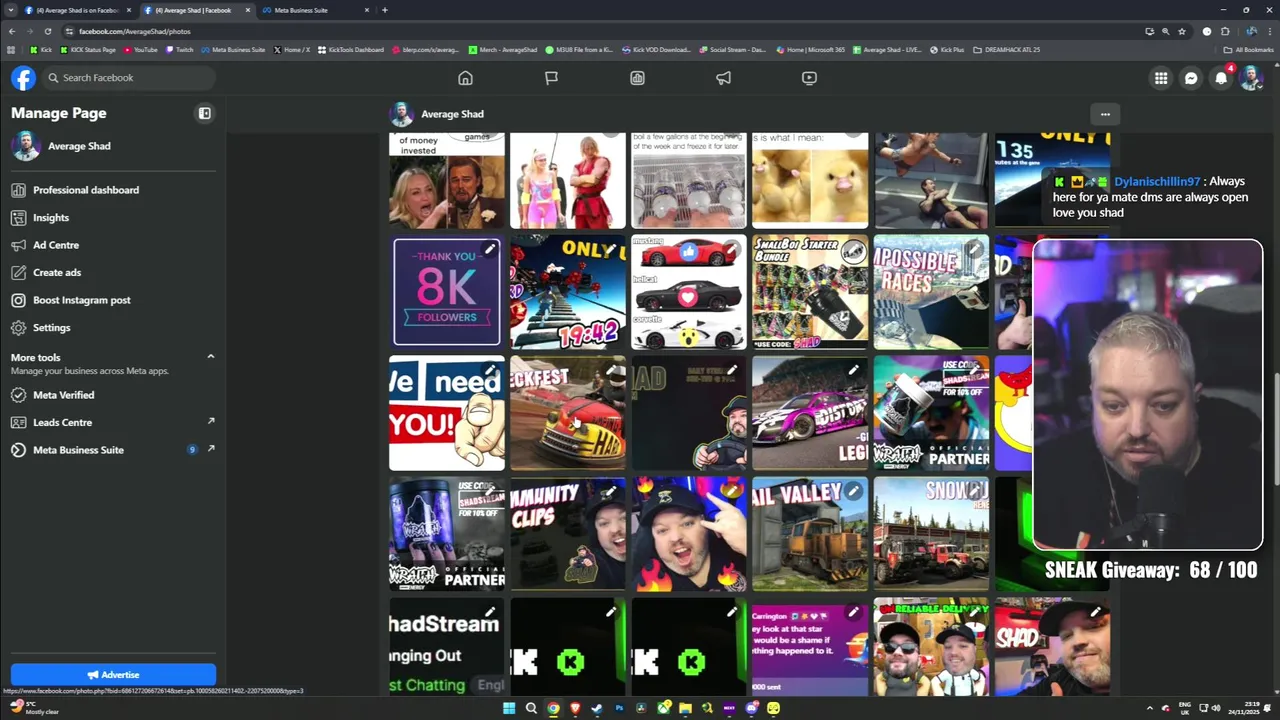Image resolution: width=1280 pixels, height=720 pixels.
Task: Bookmark this page with the star icon
Action: (x=1182, y=31)
